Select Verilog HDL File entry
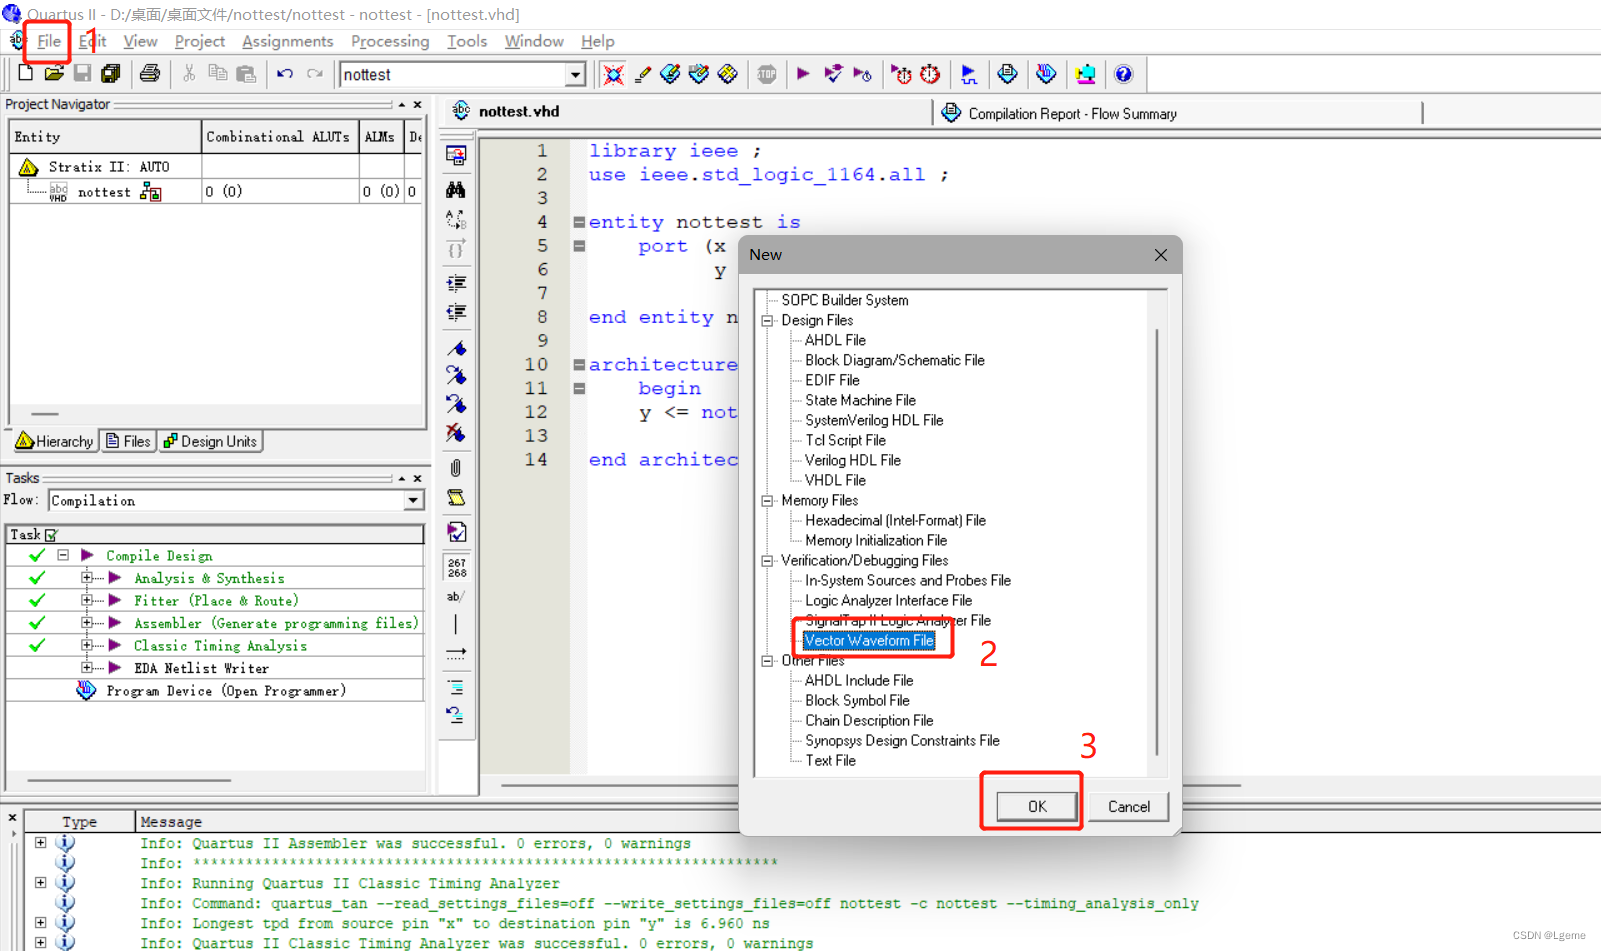Image resolution: width=1601 pixels, height=951 pixels. point(853,460)
